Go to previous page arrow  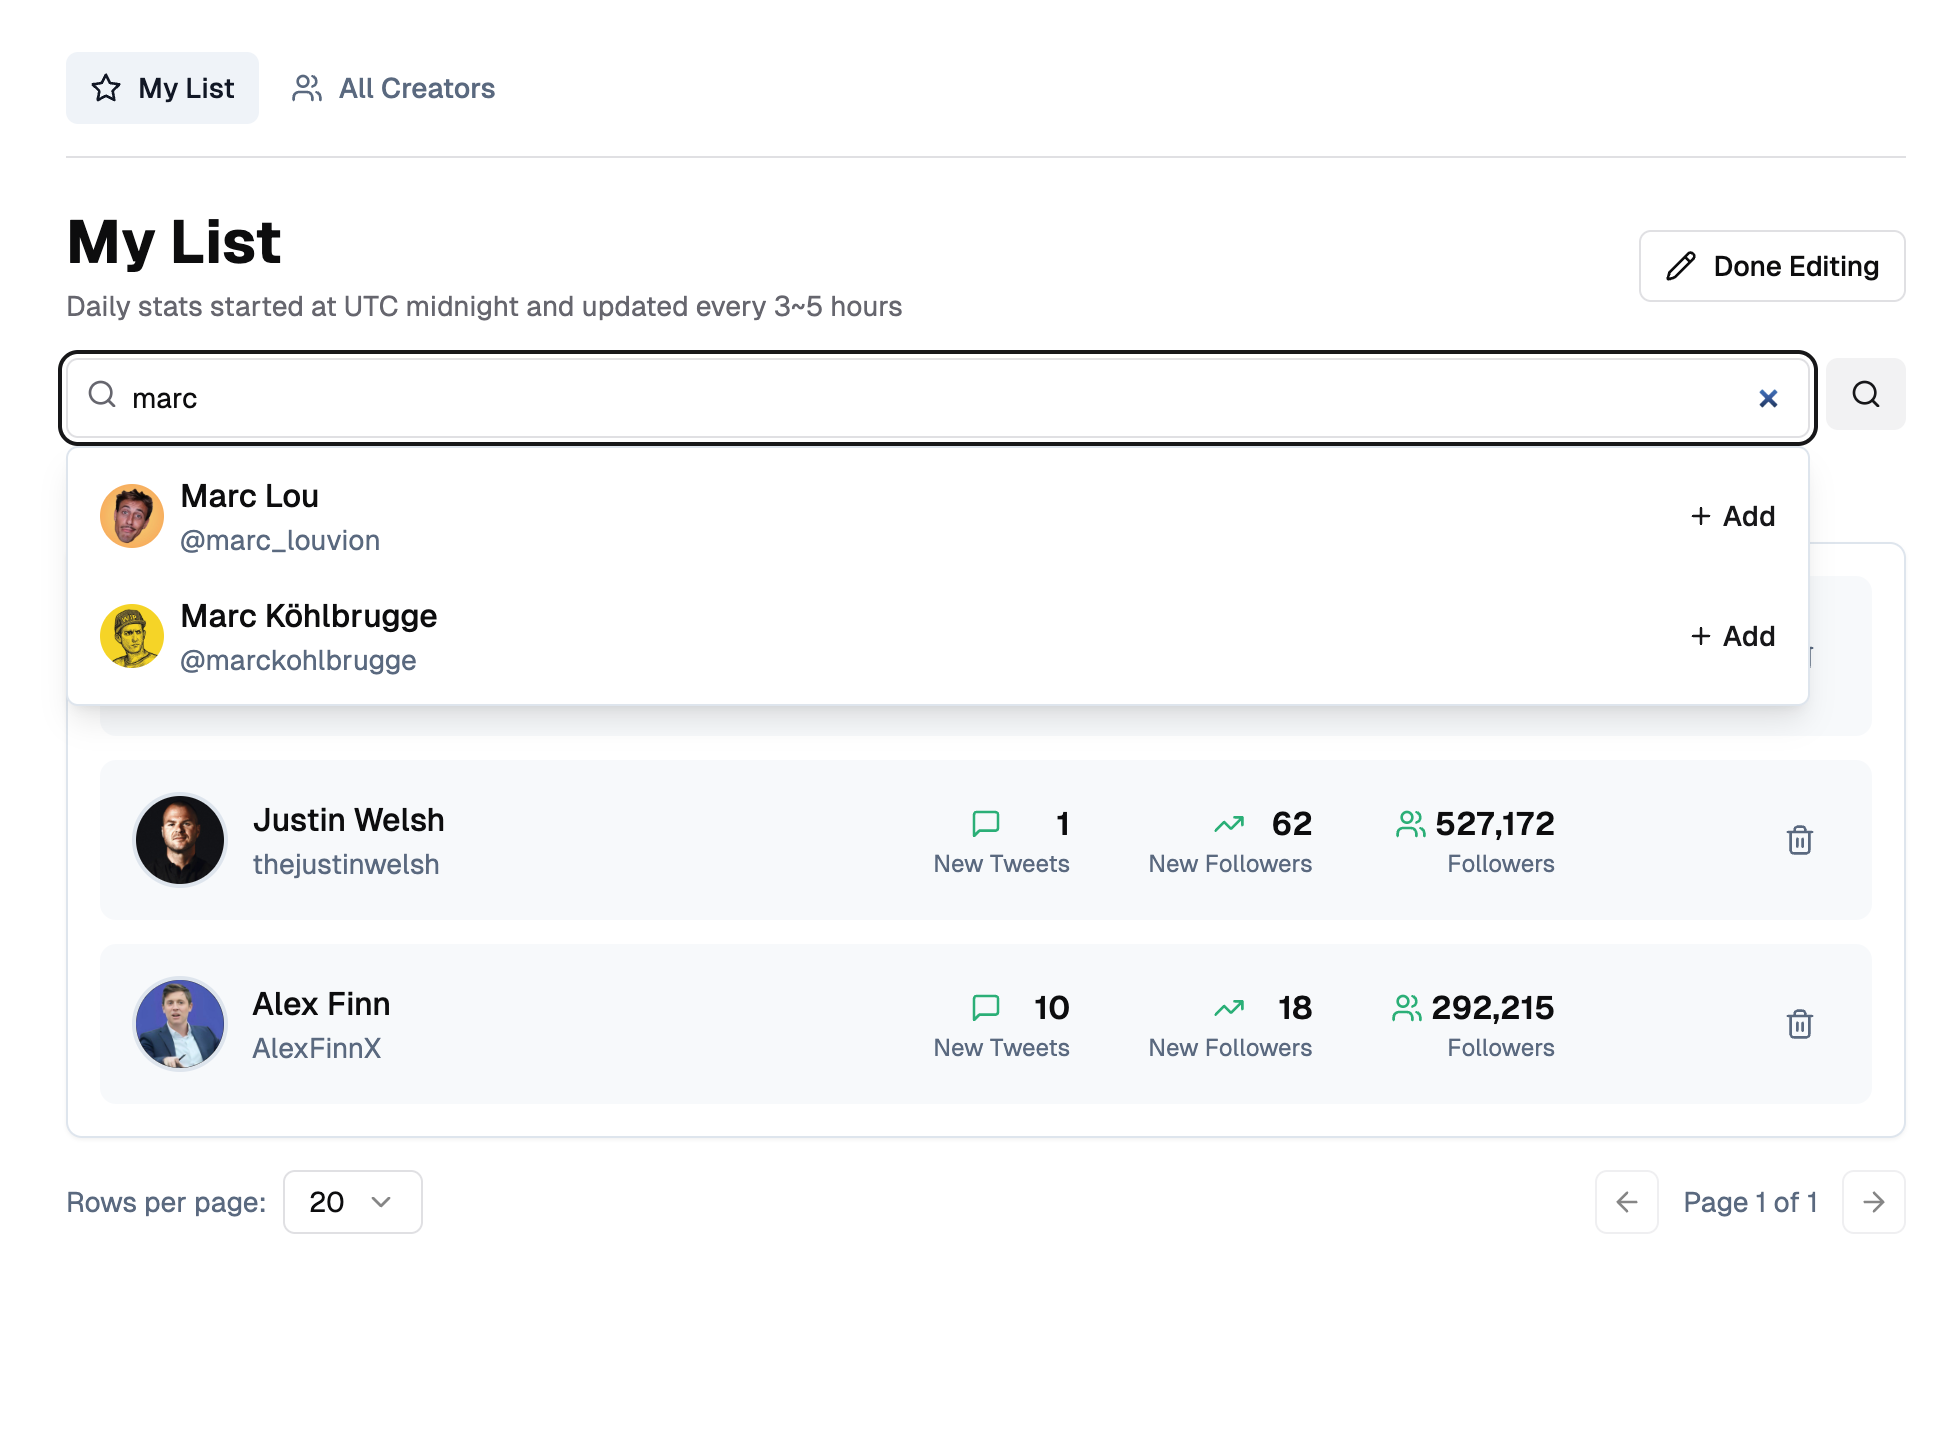(x=1627, y=1202)
